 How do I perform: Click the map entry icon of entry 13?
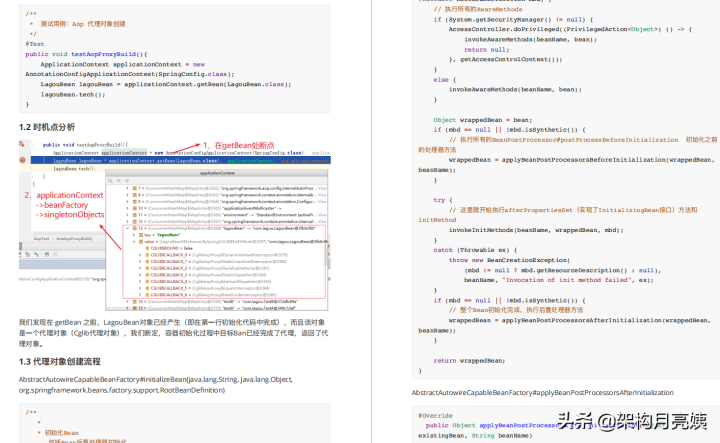pyautogui.click(x=135, y=228)
